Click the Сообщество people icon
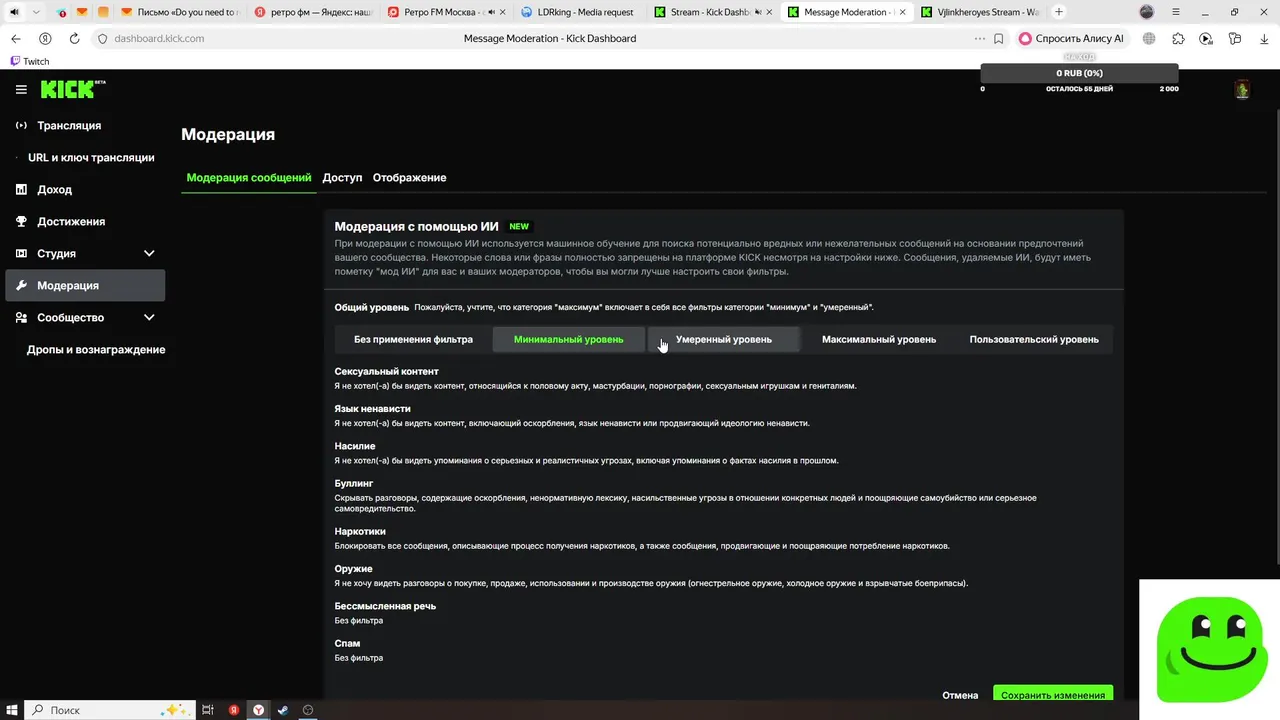Screen dimensions: 1280x720 [x=21, y=317]
